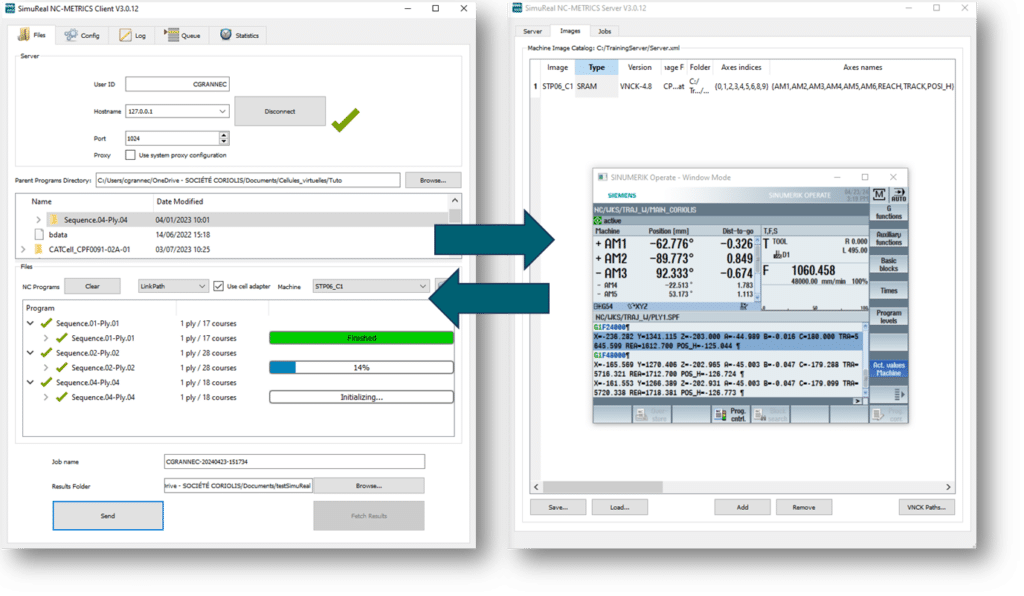Open the Log tab
Screen dimensions: 1024x596
pyautogui.click(x=133, y=35)
